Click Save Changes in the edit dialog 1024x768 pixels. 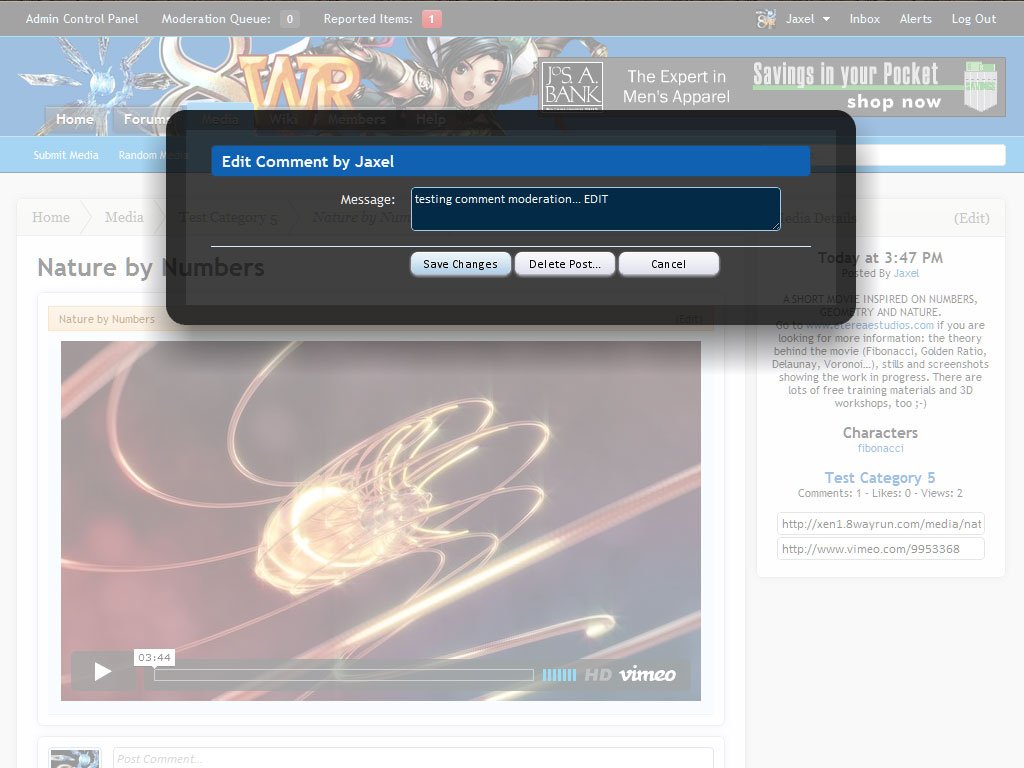point(460,264)
